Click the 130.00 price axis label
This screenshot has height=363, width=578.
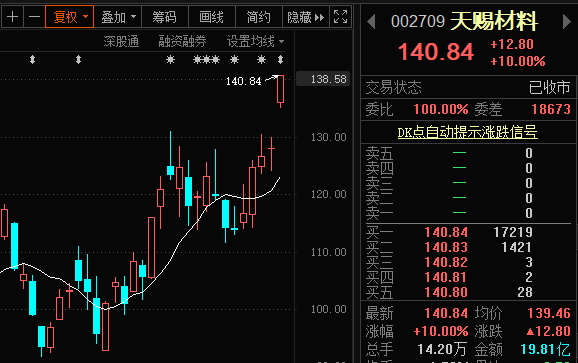point(328,137)
